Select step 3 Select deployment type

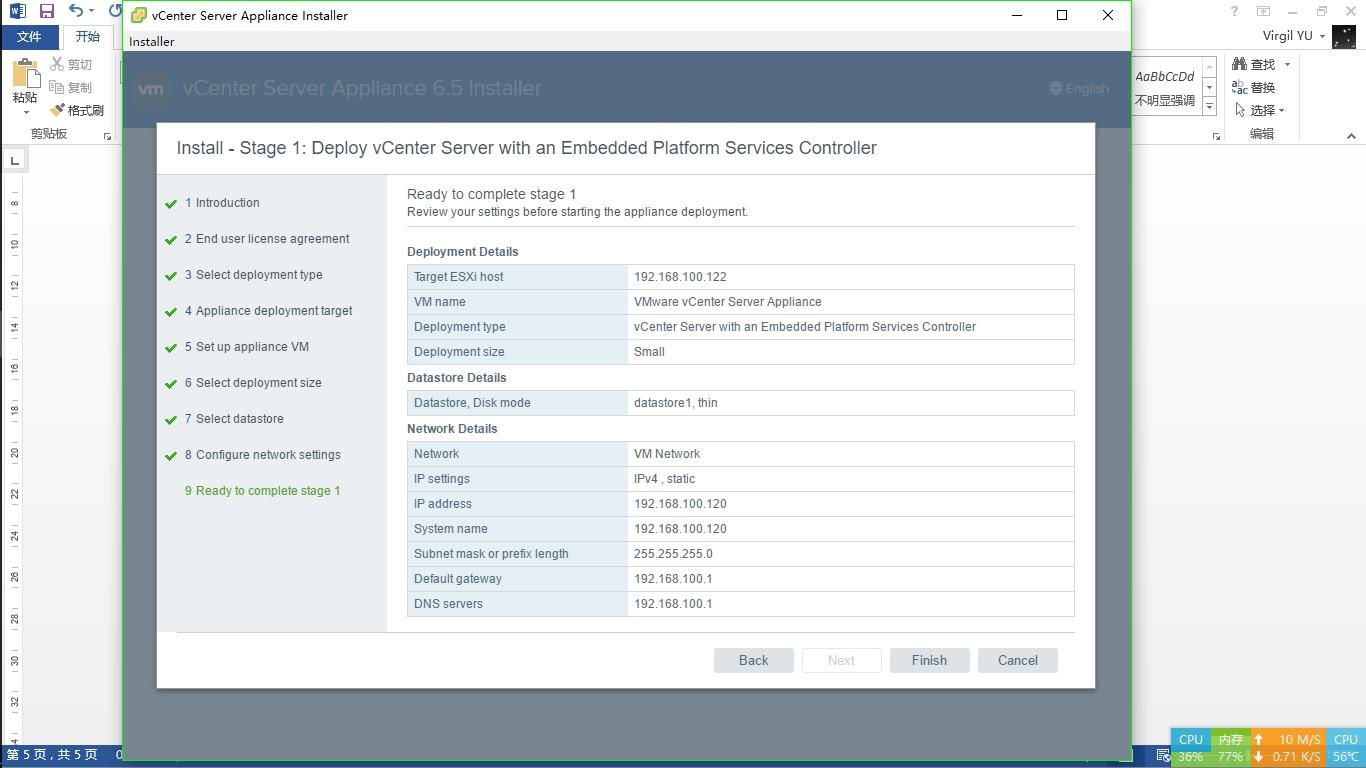pos(254,275)
